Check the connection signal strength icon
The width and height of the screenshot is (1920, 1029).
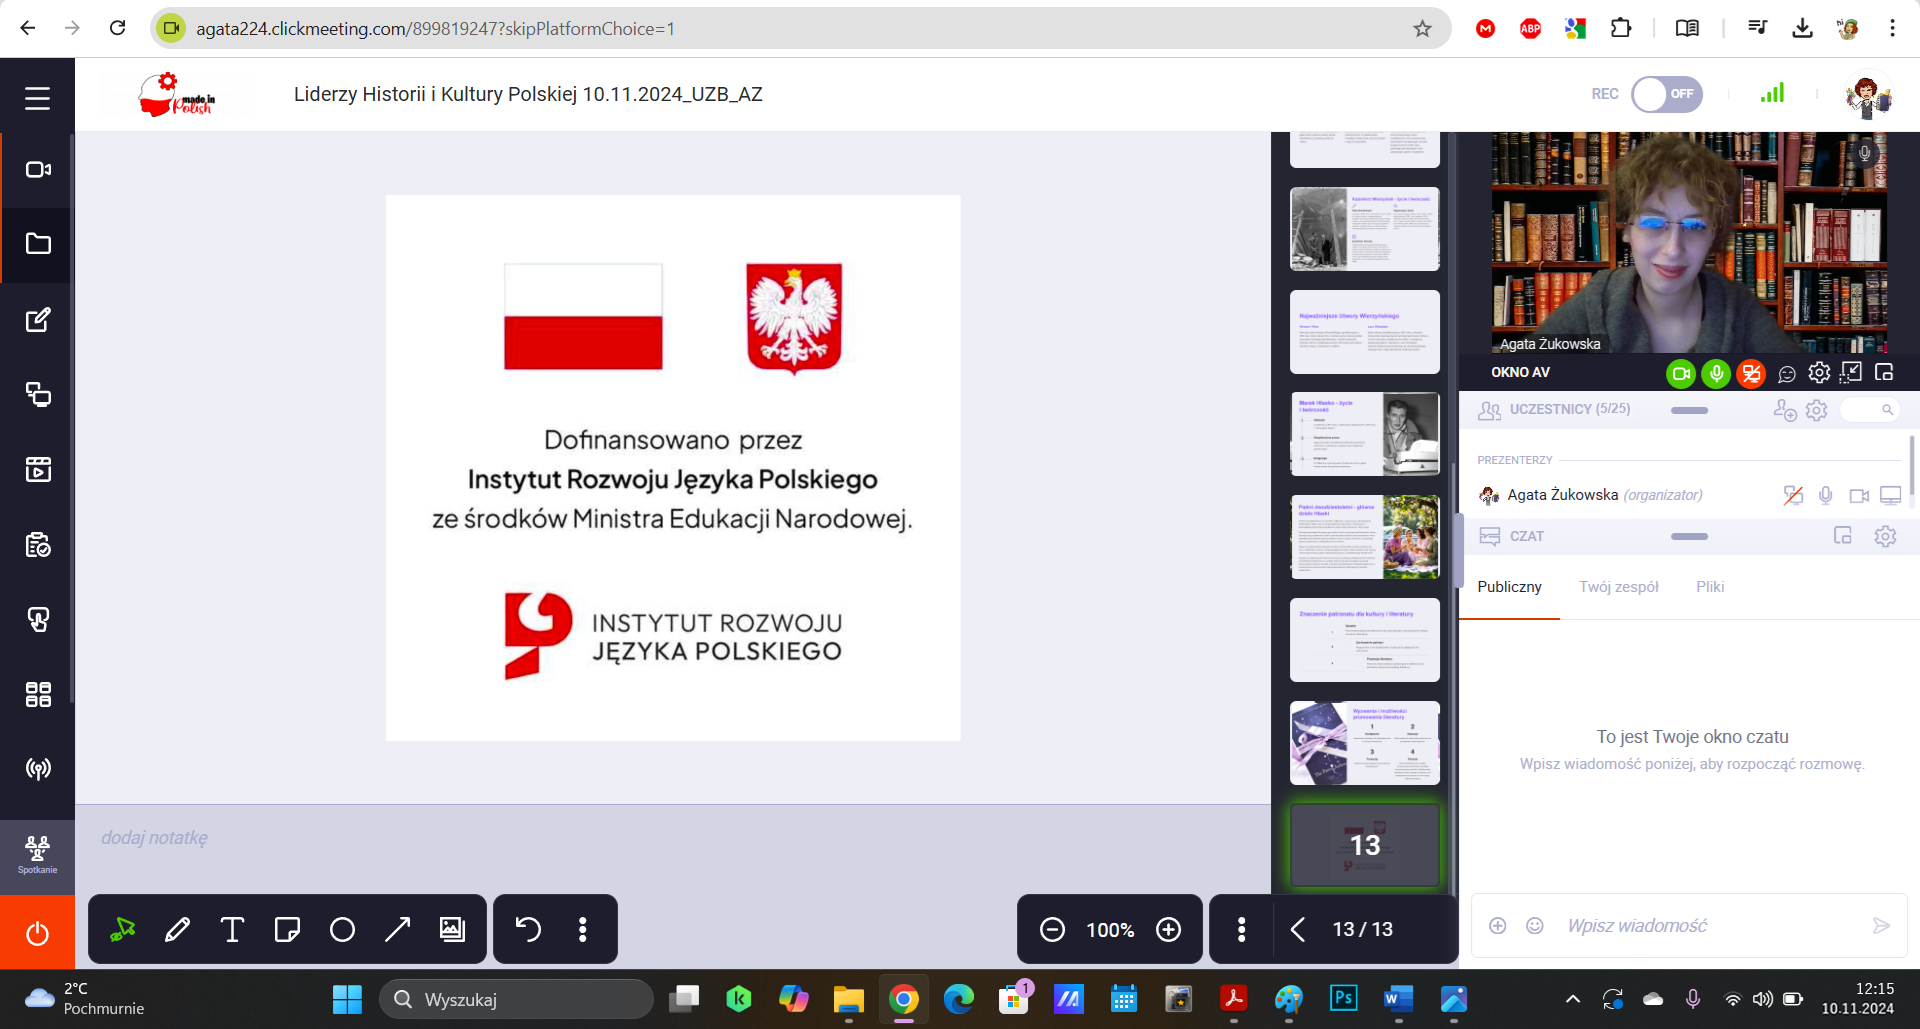(1772, 93)
